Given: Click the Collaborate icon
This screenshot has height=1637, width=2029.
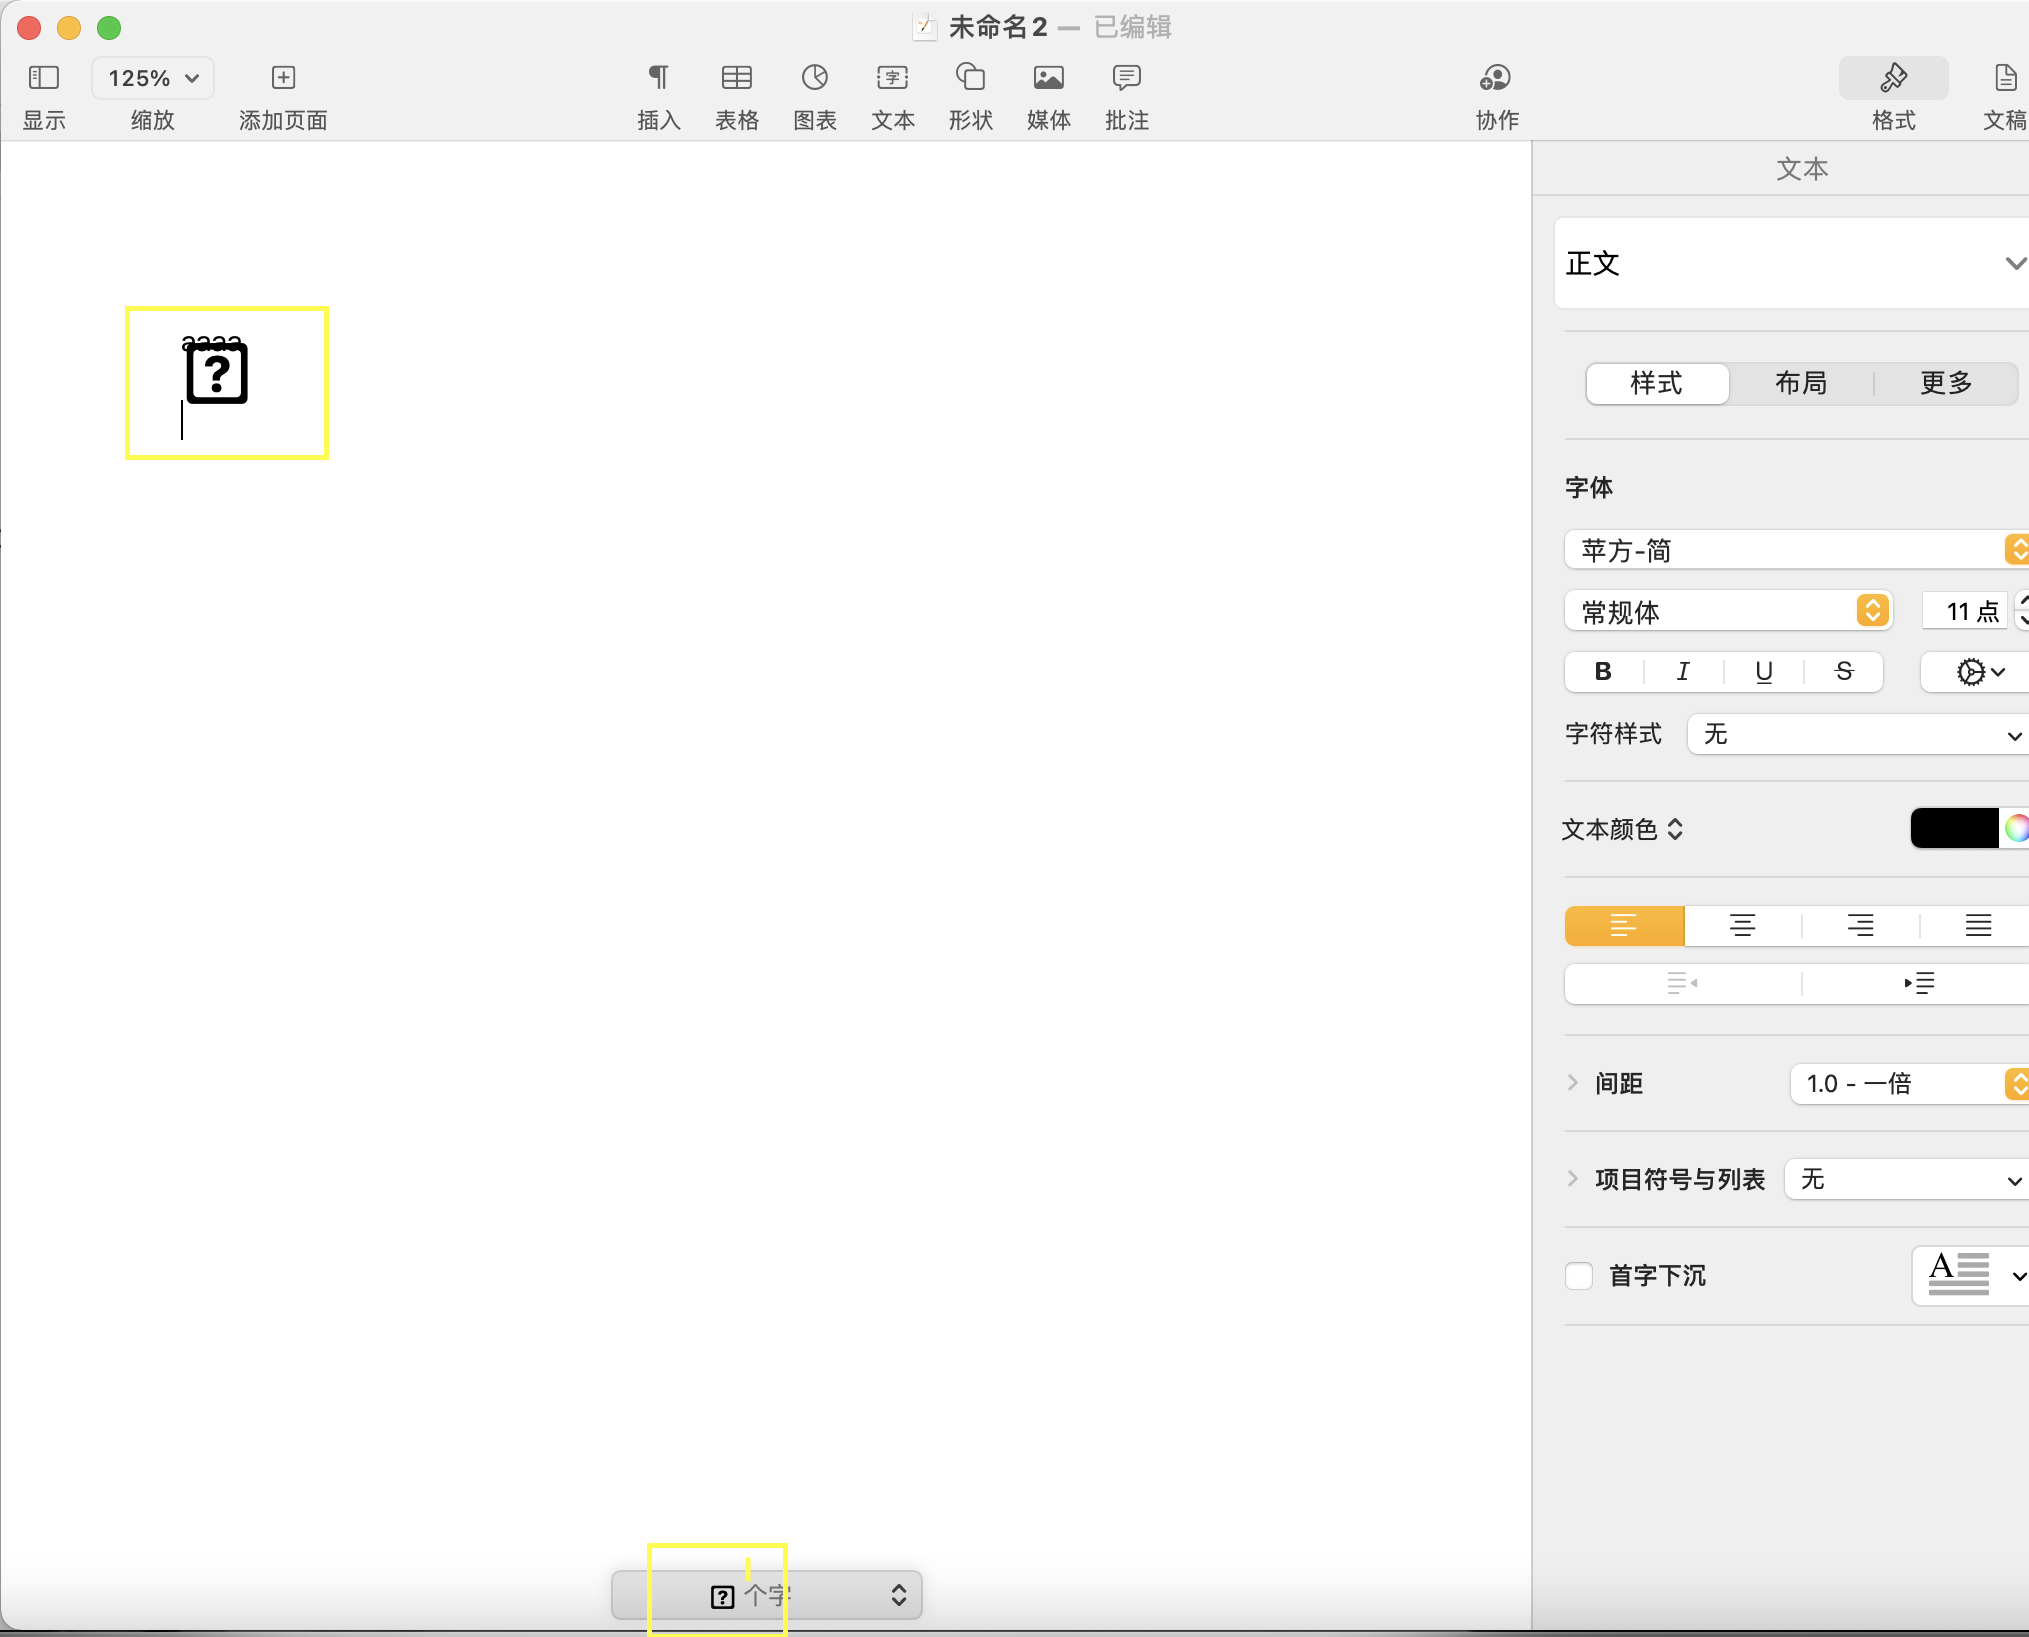Looking at the screenshot, I should [1496, 78].
